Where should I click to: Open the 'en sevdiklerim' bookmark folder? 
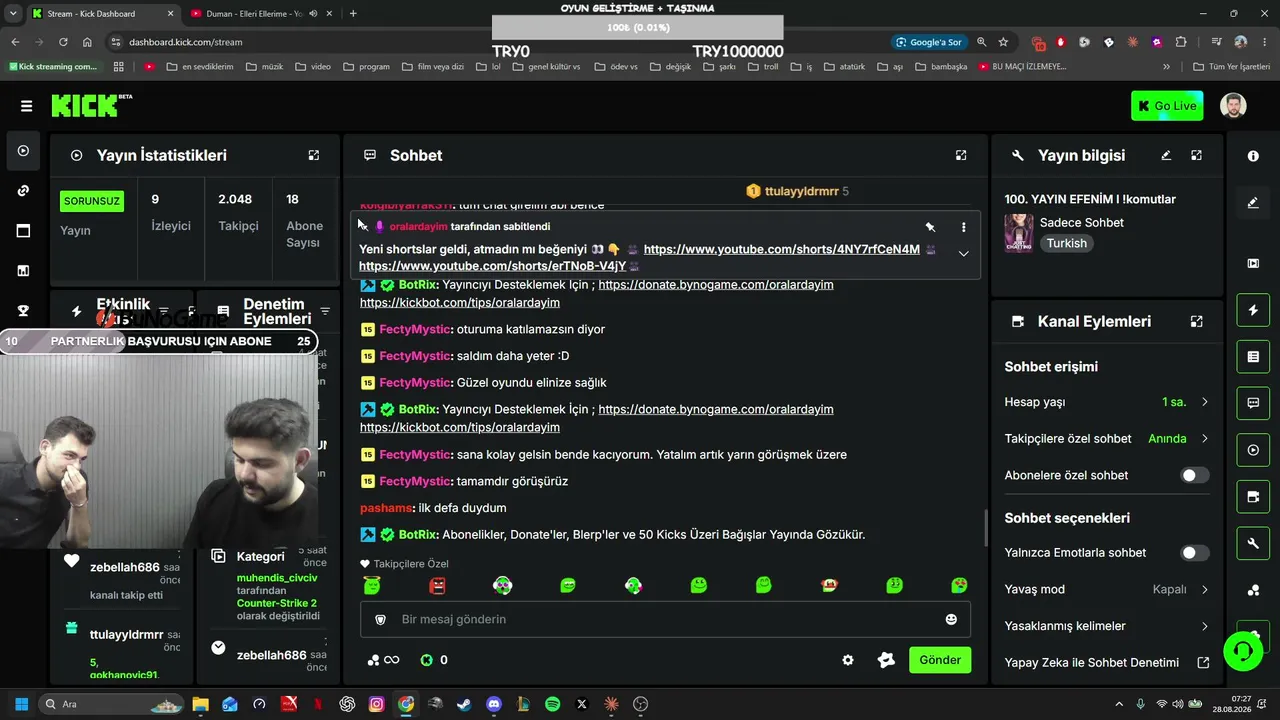pyautogui.click(x=199, y=67)
